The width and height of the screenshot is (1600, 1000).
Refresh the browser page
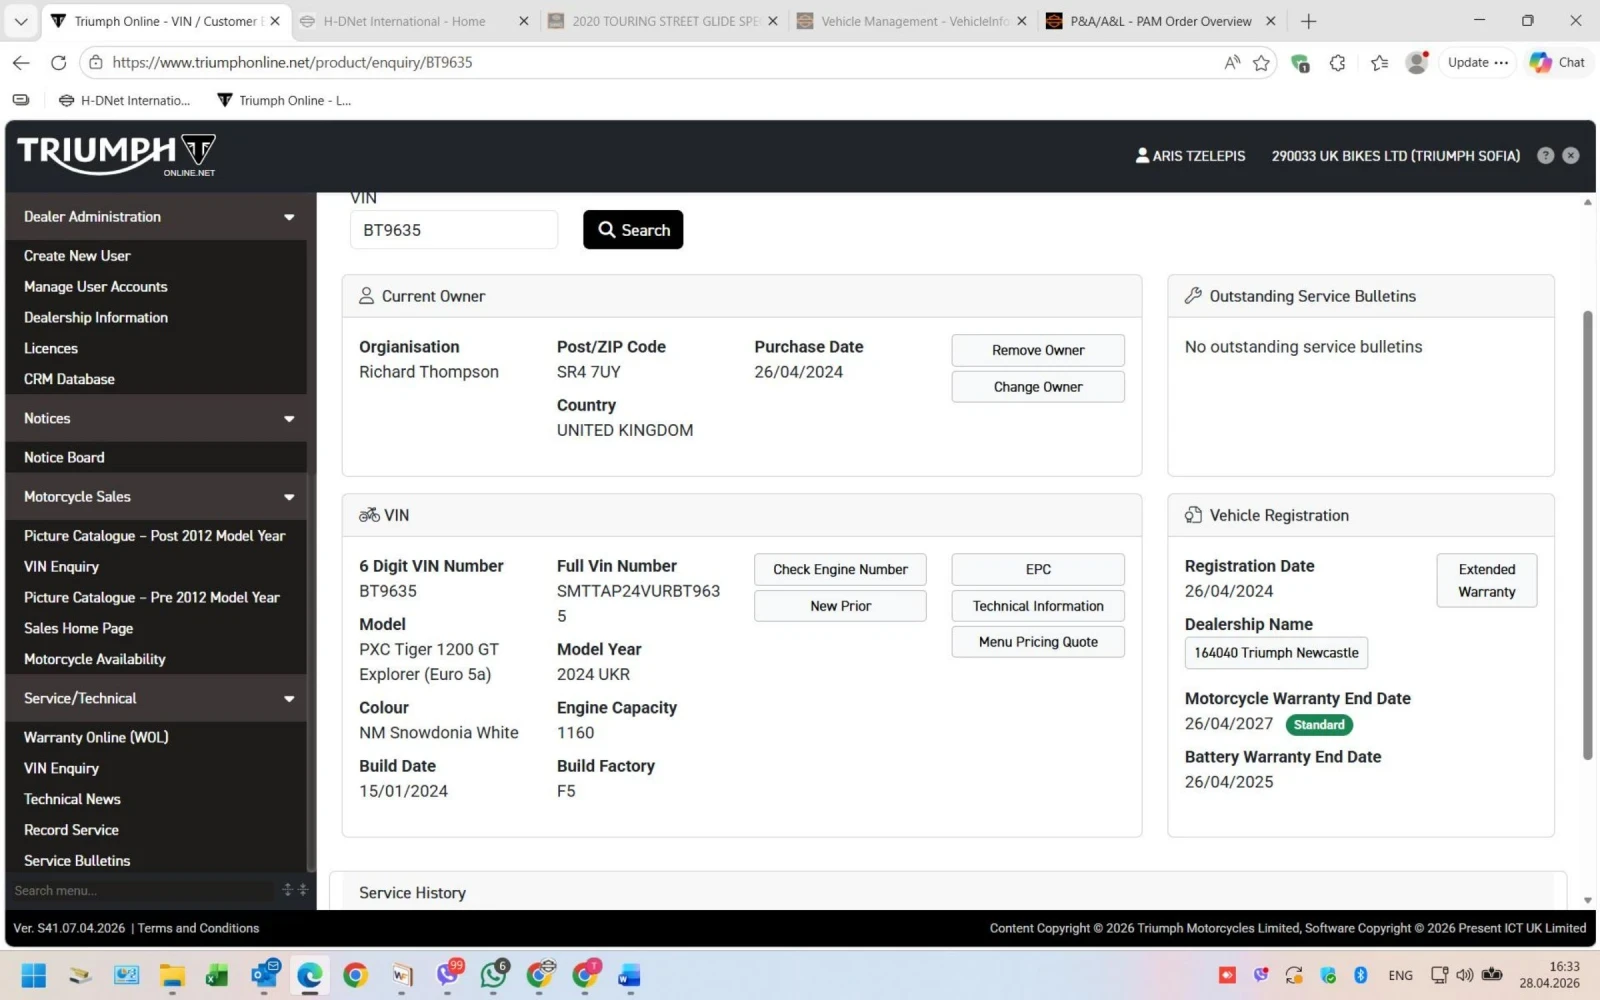(x=58, y=63)
